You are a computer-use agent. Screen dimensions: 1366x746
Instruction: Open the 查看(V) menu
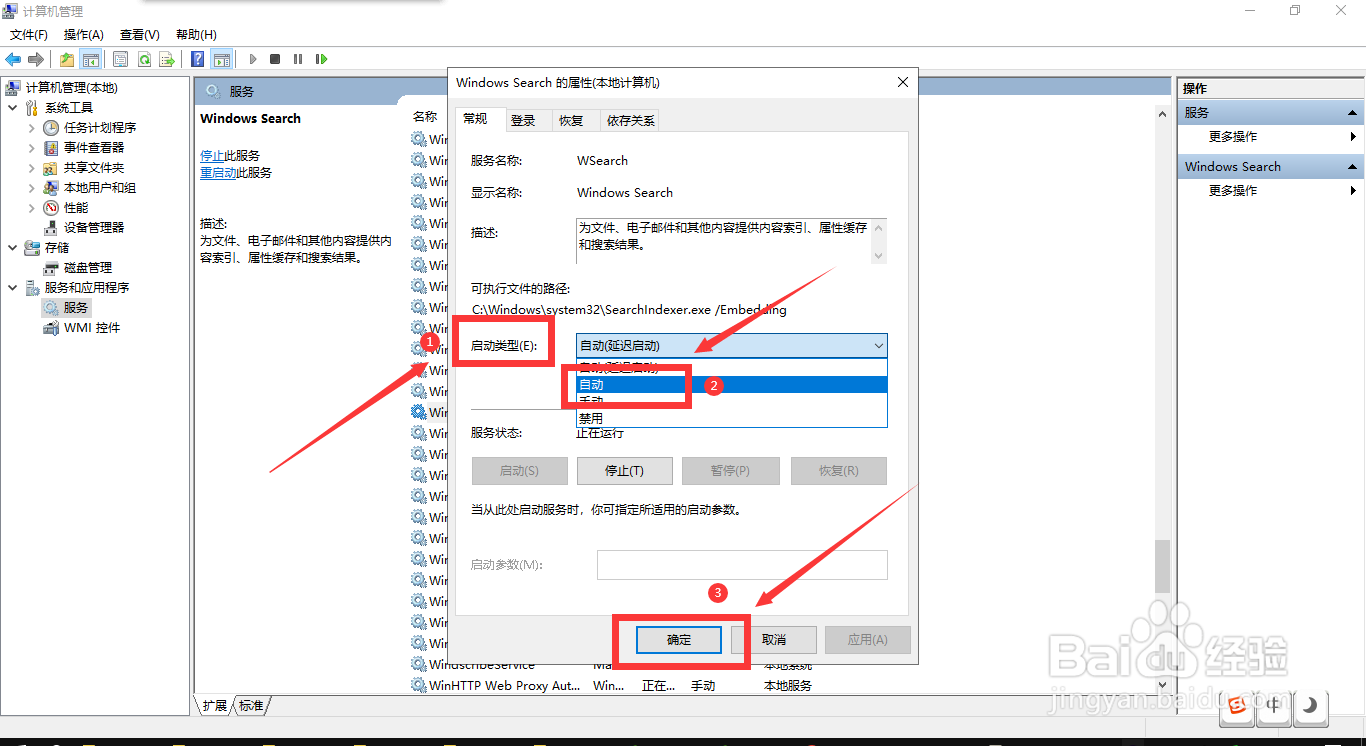pyautogui.click(x=140, y=35)
